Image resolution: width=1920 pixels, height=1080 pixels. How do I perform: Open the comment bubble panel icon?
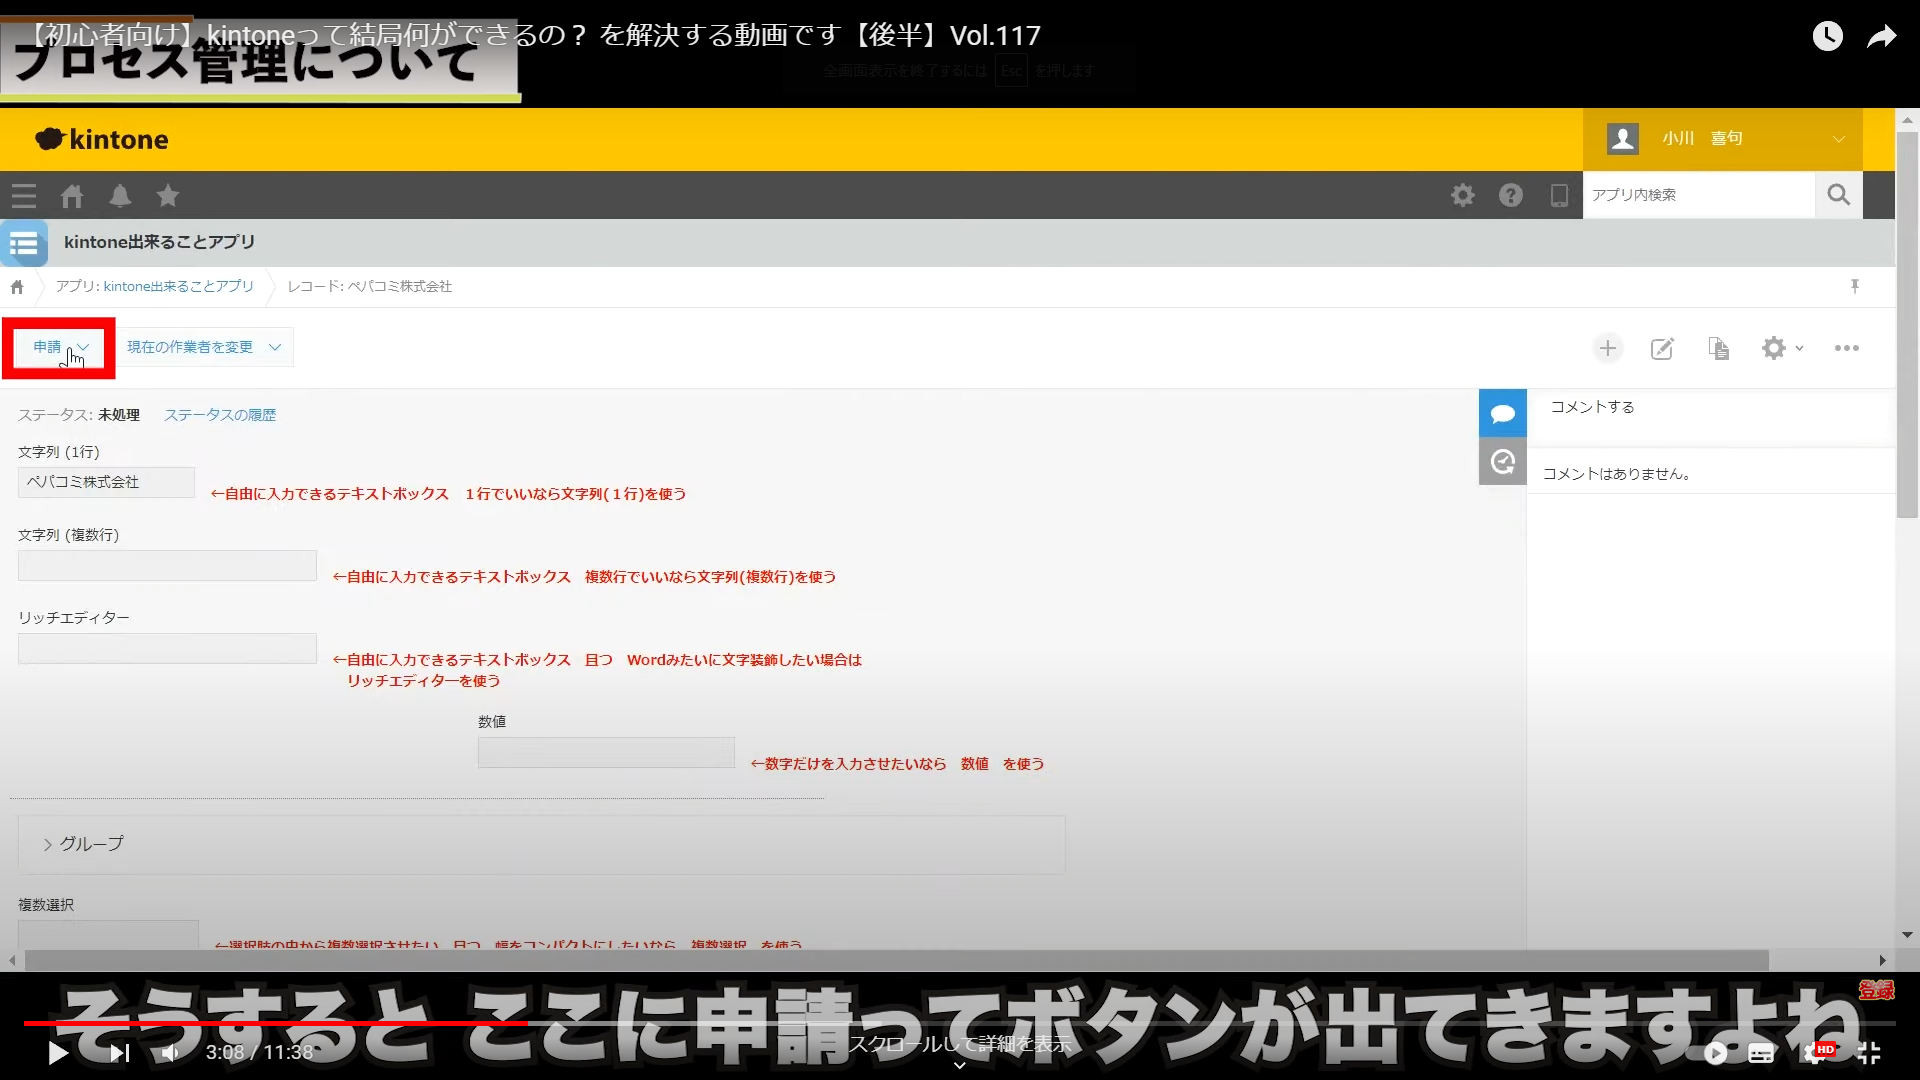1502,413
